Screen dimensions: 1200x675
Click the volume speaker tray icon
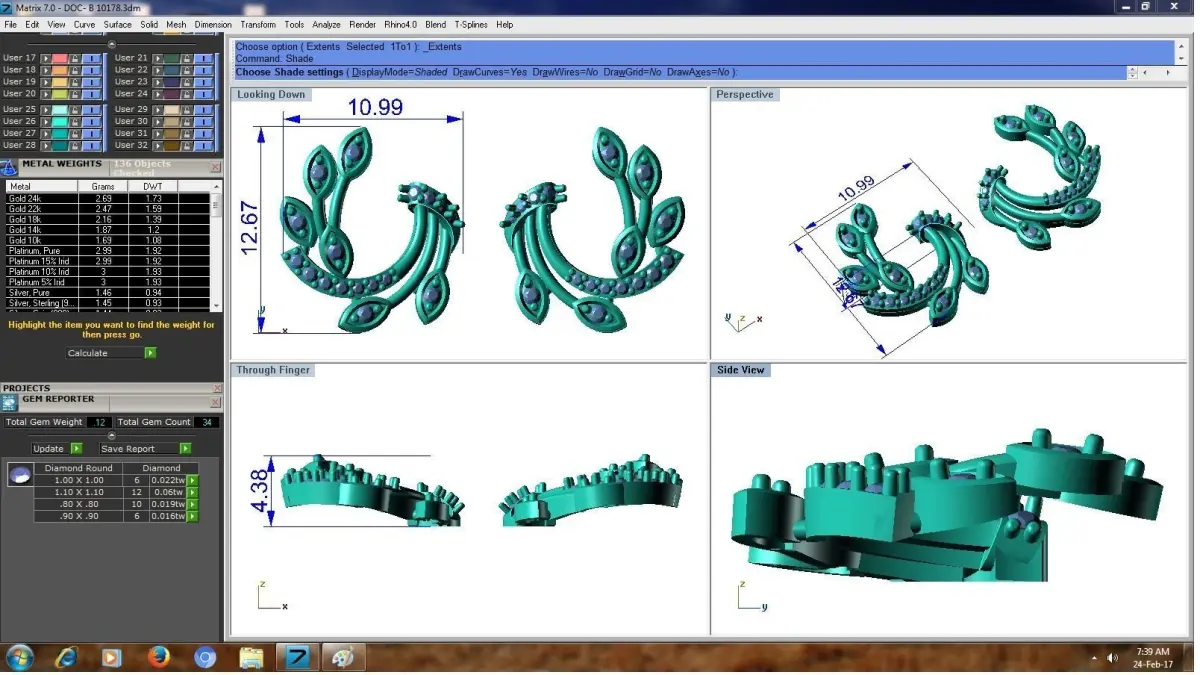[1112, 658]
